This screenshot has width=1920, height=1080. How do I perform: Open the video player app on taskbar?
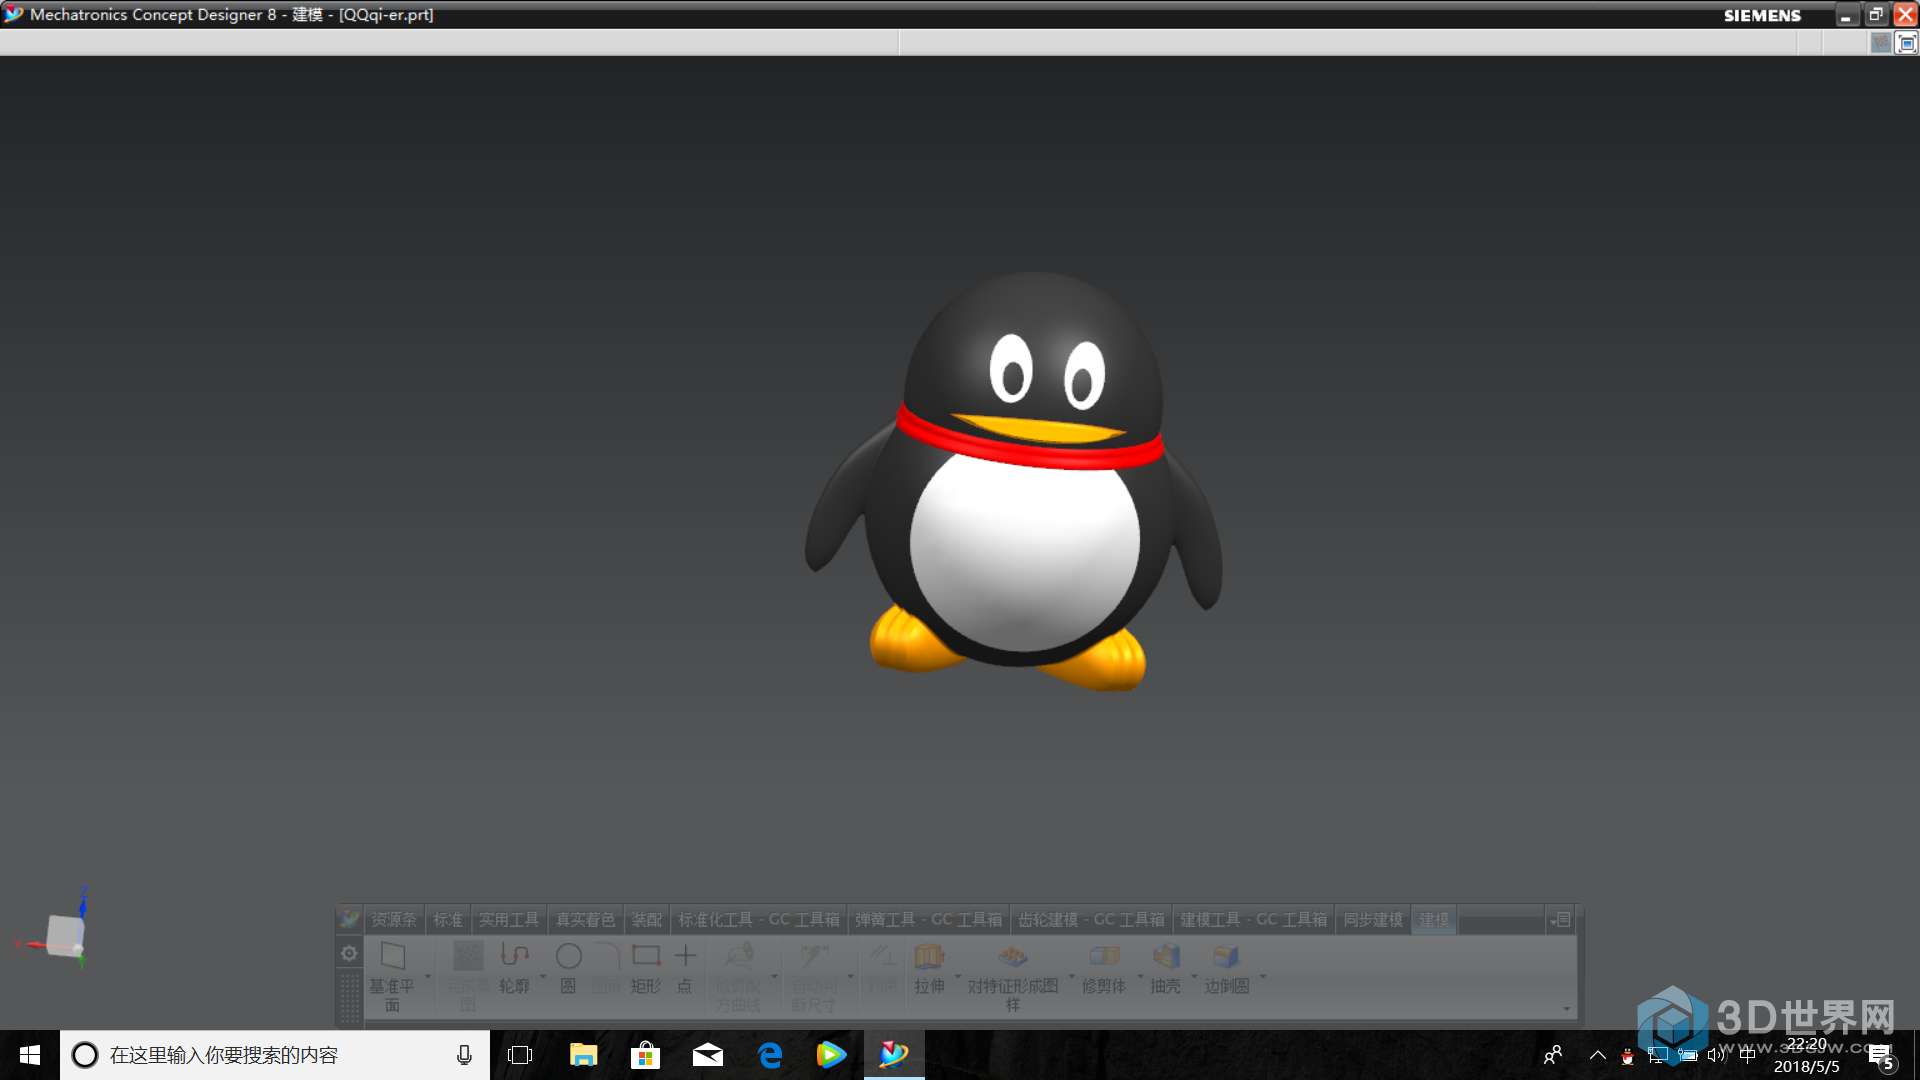pyautogui.click(x=831, y=1055)
